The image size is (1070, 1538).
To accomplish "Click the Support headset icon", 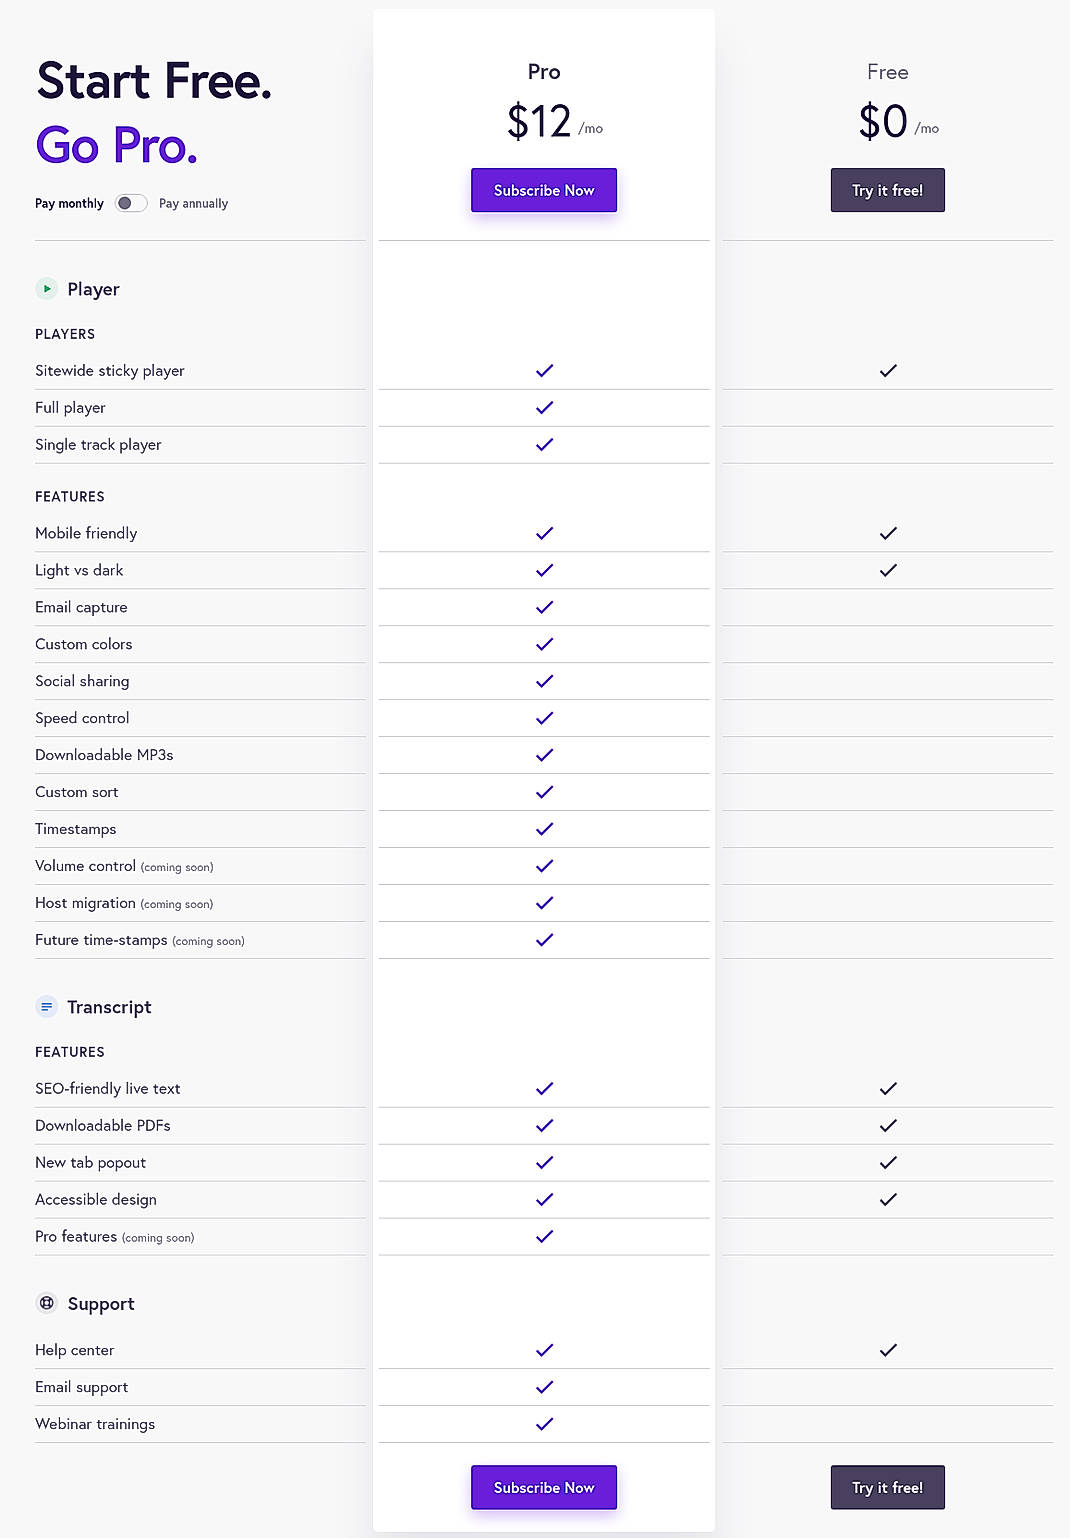I will pos(47,1303).
